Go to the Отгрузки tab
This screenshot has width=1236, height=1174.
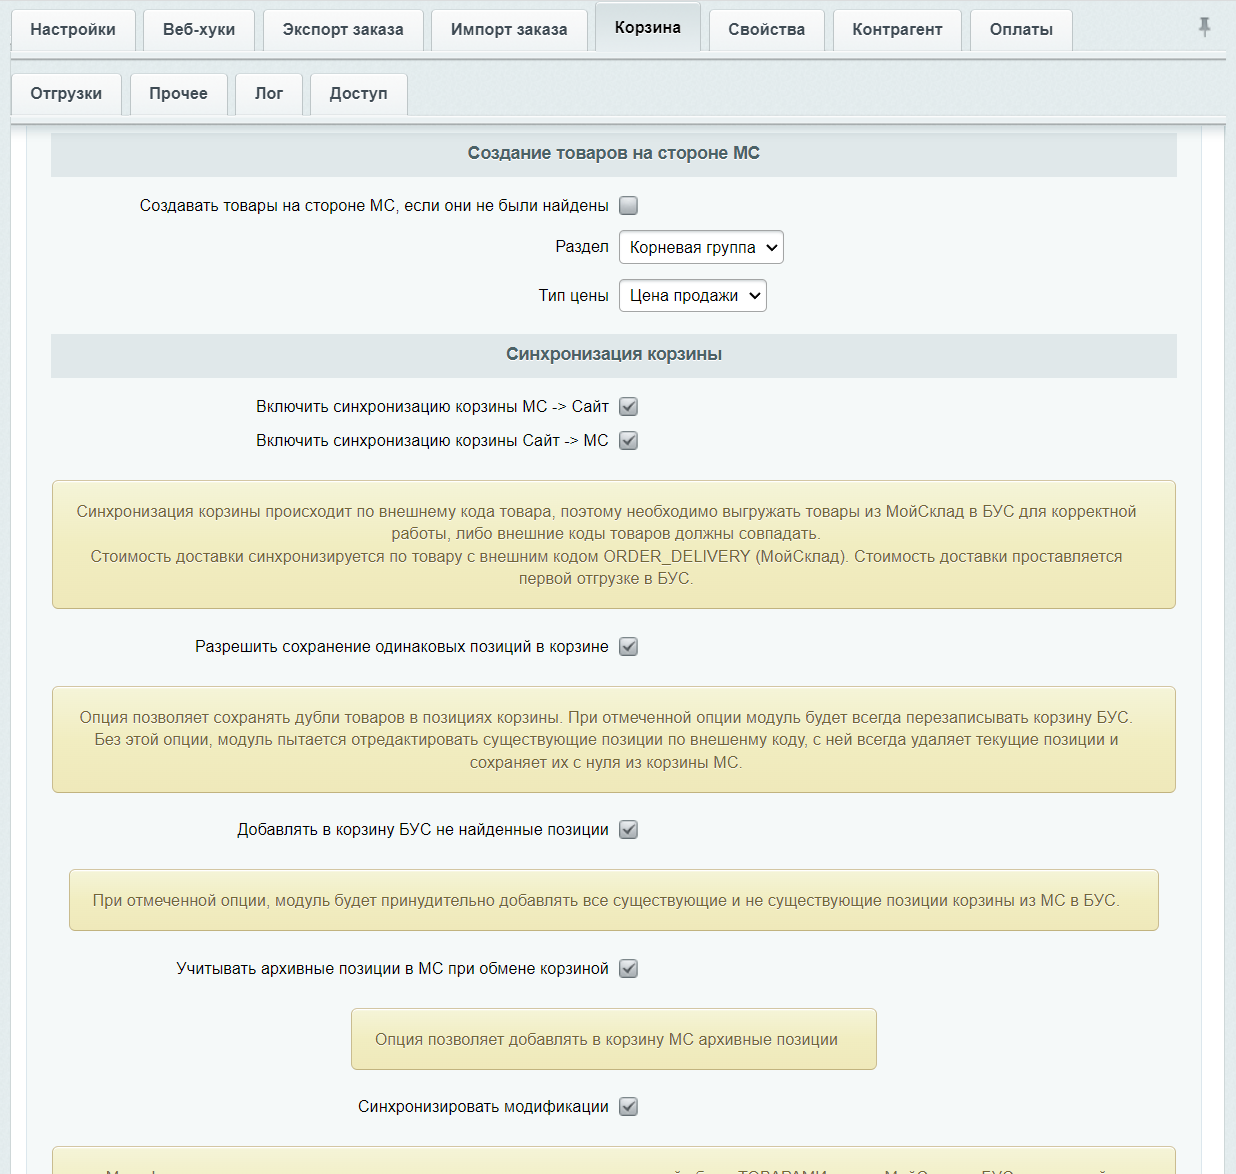(66, 94)
